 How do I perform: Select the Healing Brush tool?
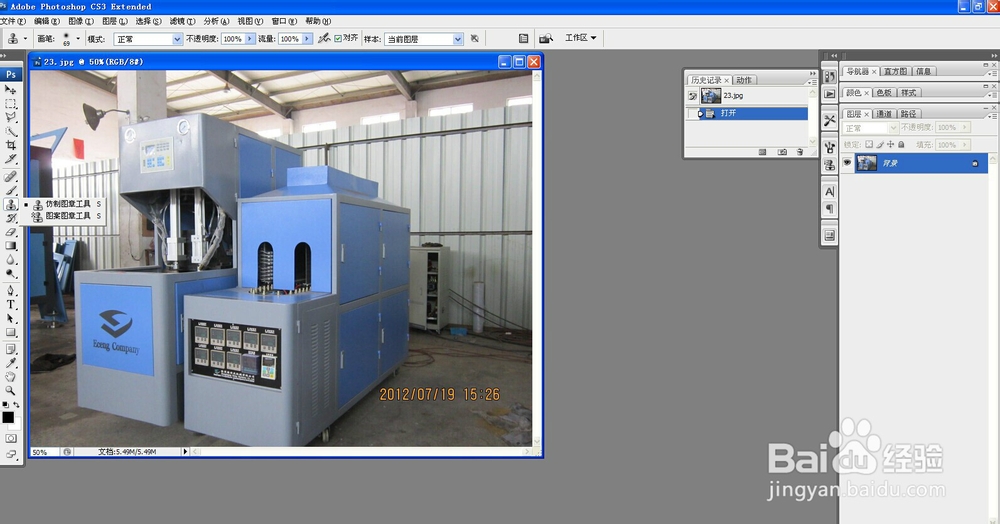coord(10,177)
